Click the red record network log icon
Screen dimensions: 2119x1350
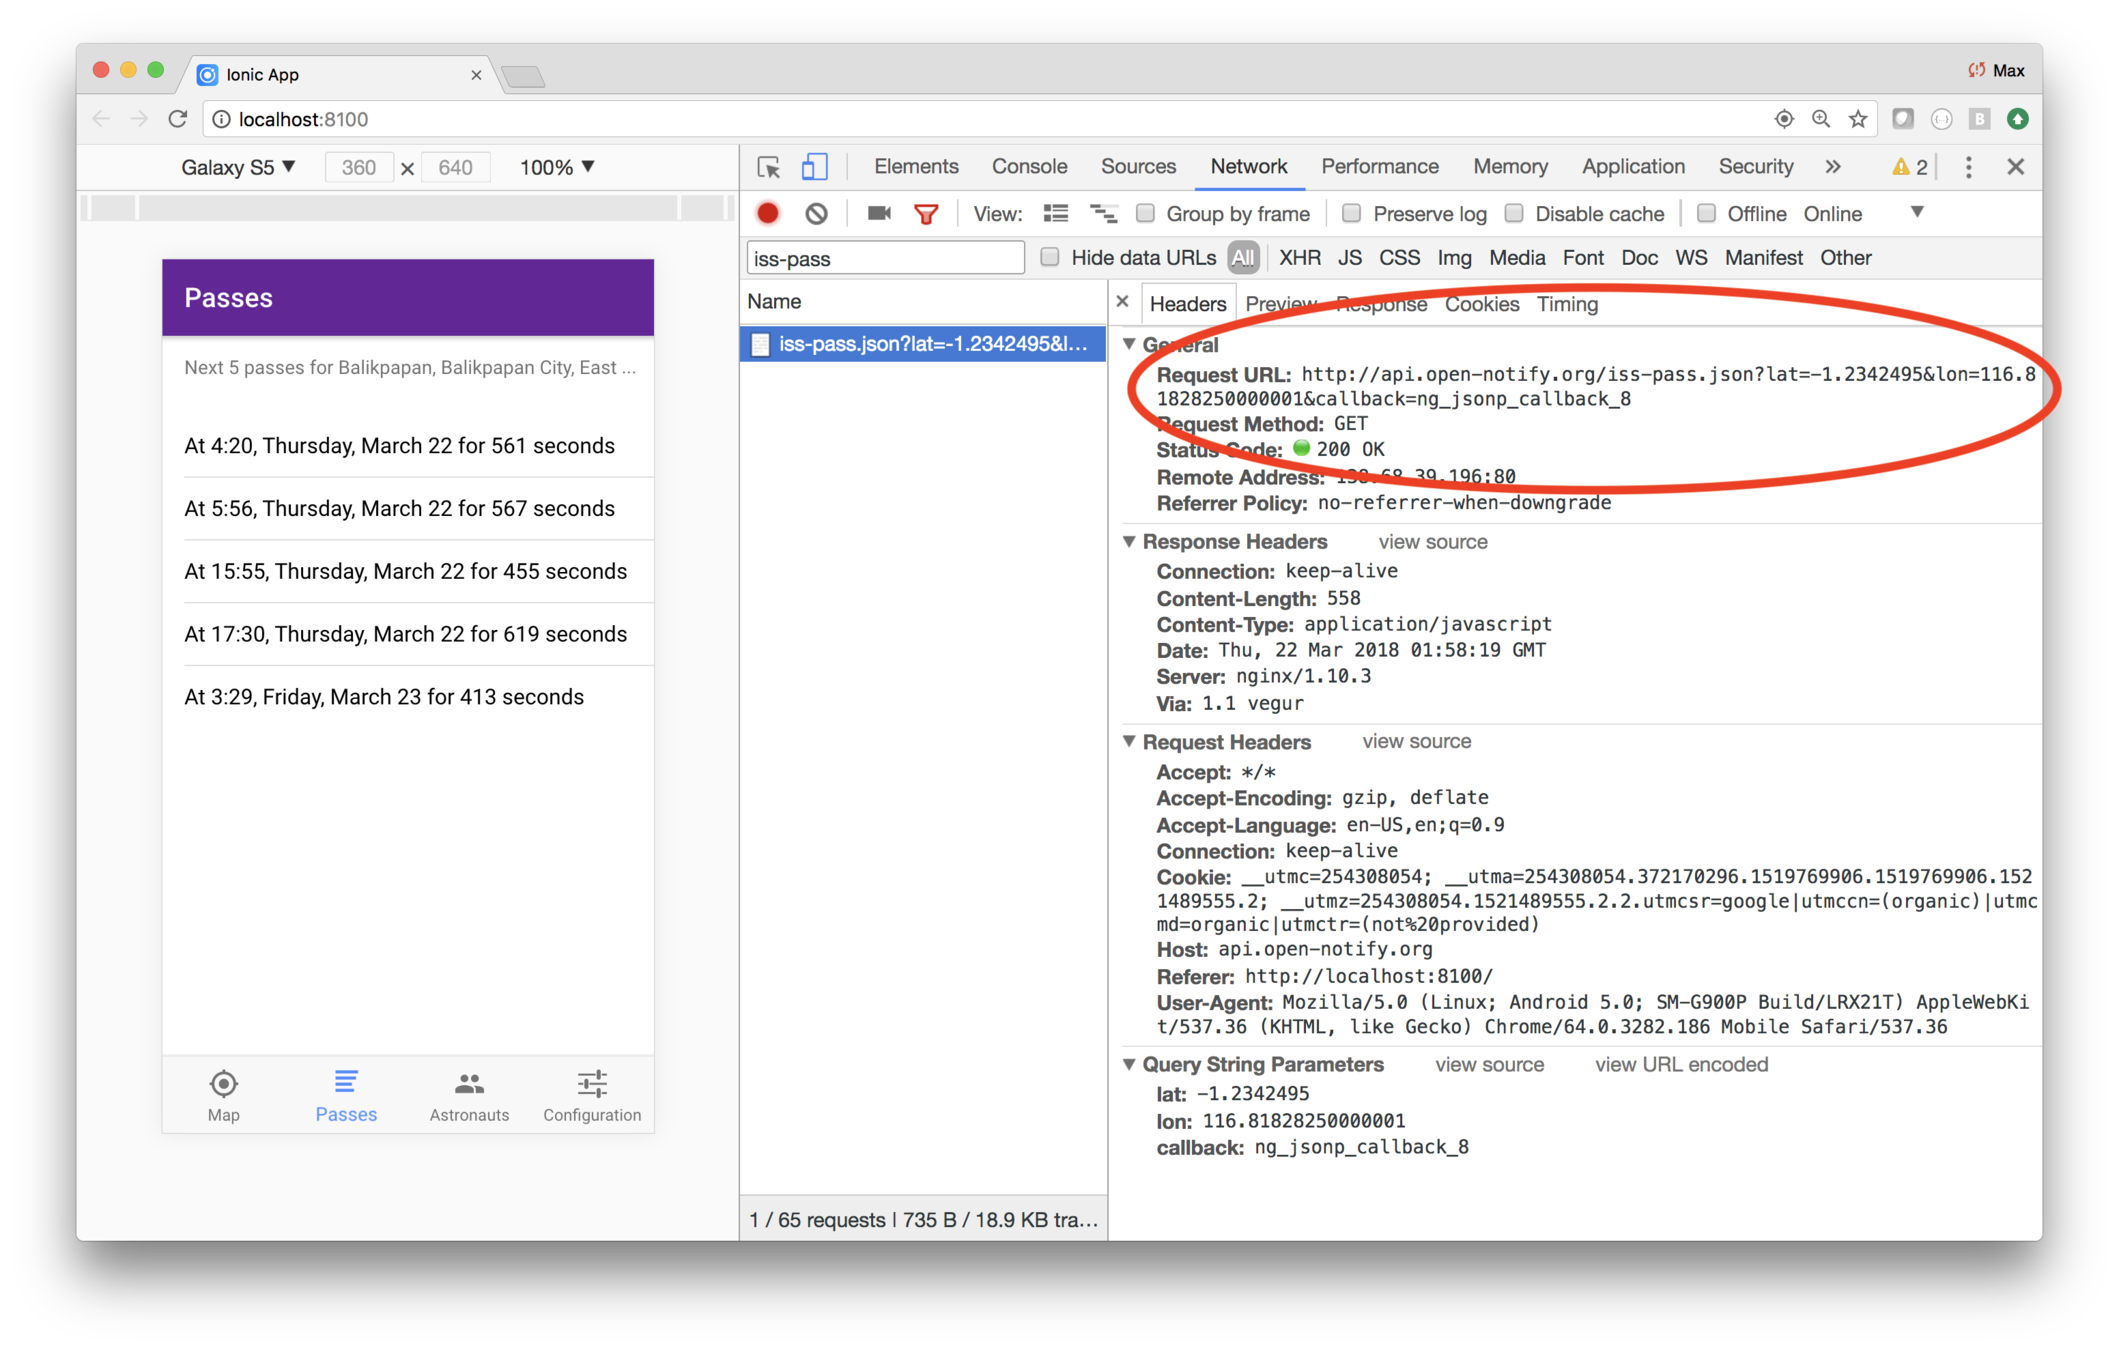[x=768, y=213]
